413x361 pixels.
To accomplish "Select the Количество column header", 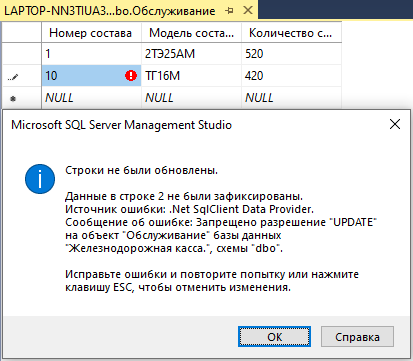I will pos(291,33).
